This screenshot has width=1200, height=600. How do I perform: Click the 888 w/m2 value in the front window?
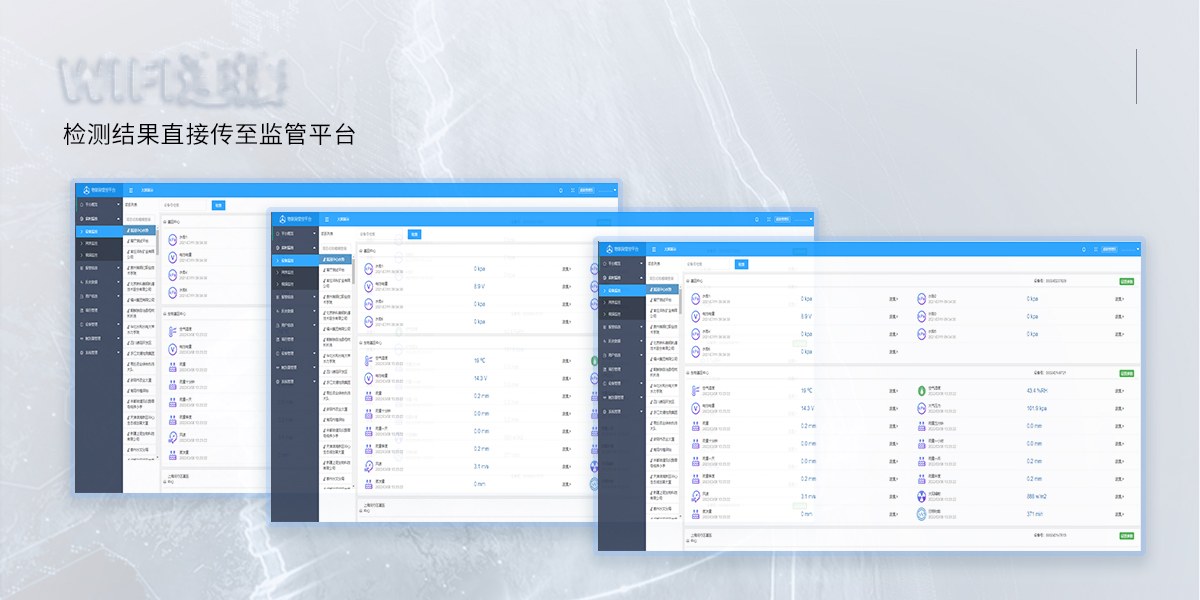(1037, 496)
